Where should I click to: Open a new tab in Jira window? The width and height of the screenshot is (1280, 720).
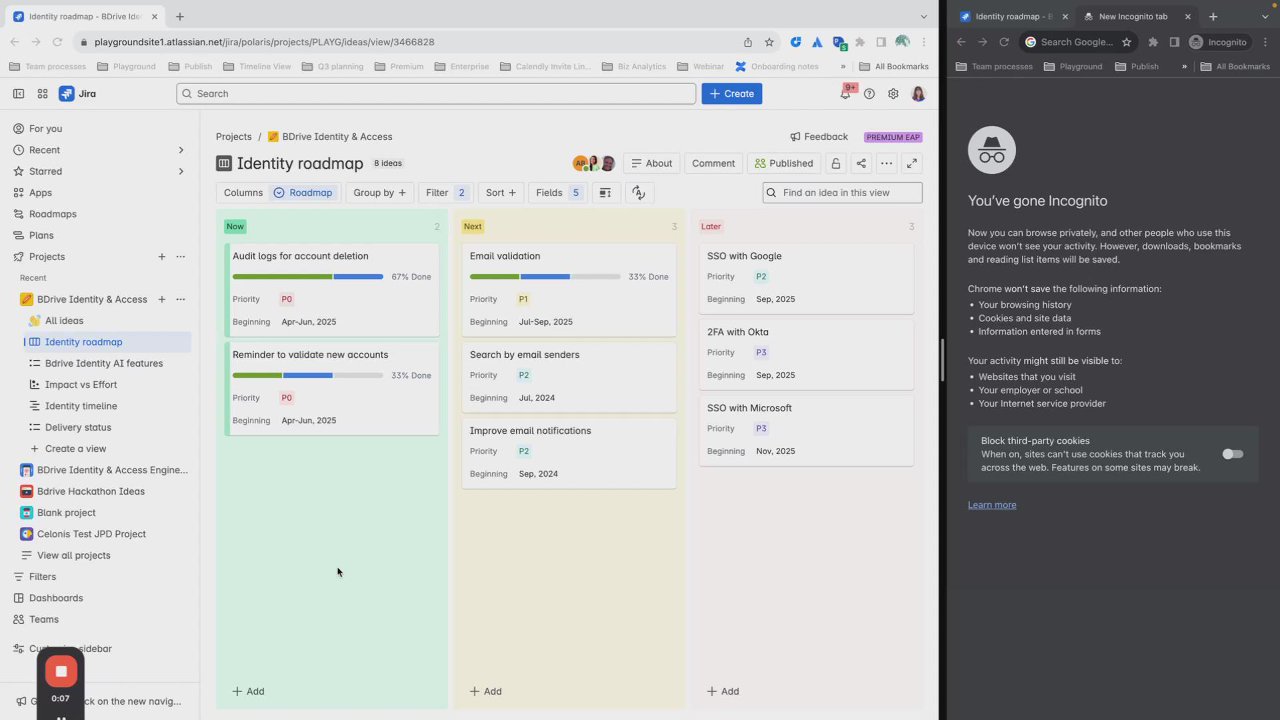click(x=180, y=16)
